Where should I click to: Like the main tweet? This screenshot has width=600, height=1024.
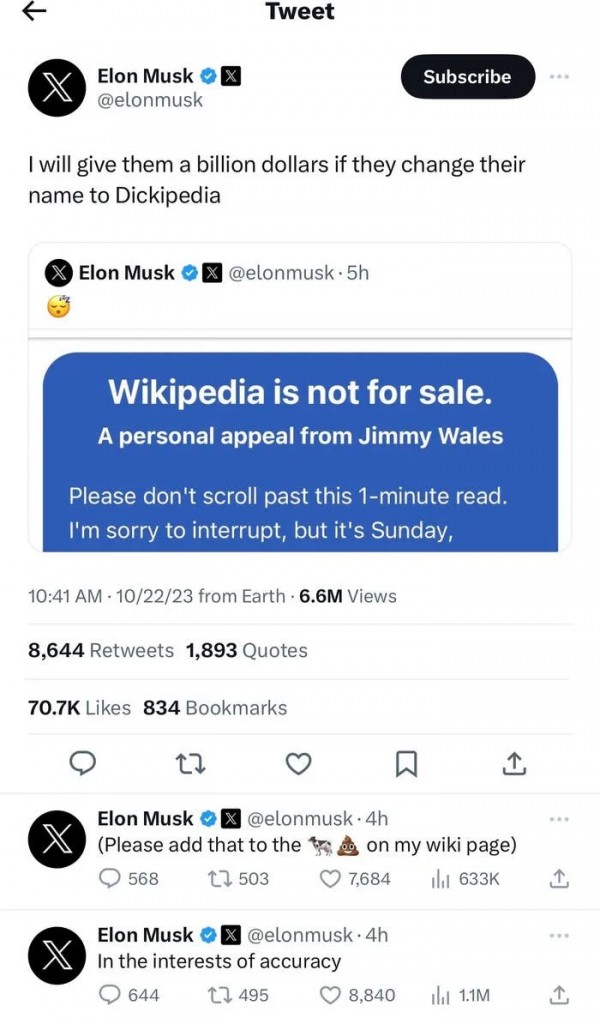[x=298, y=764]
